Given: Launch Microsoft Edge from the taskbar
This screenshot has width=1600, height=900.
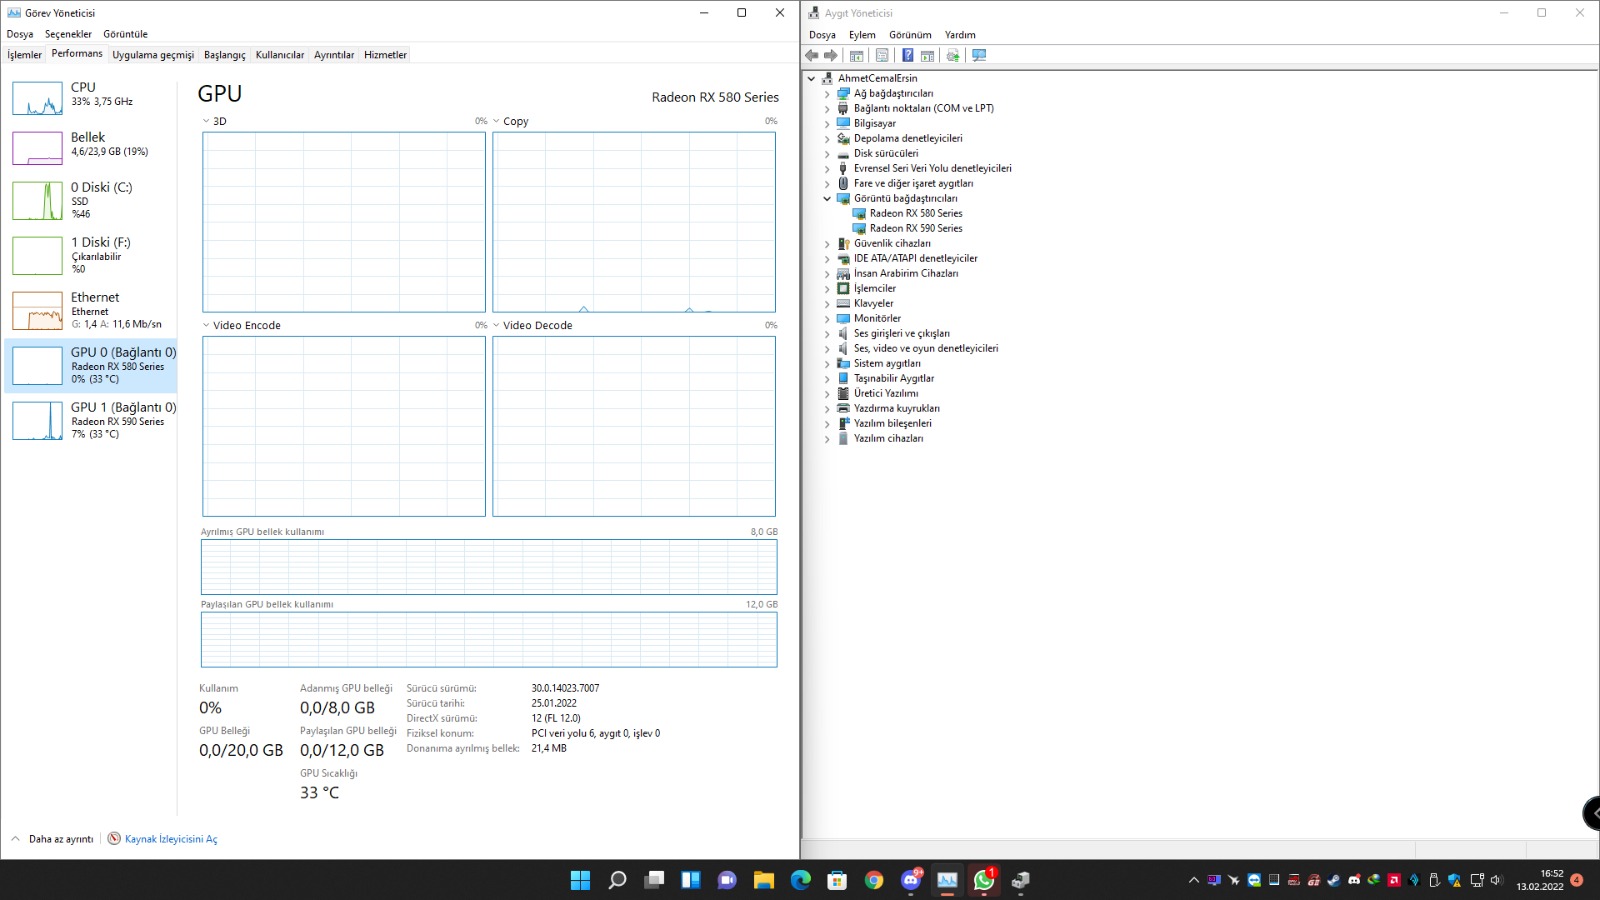Looking at the screenshot, I should pos(801,880).
